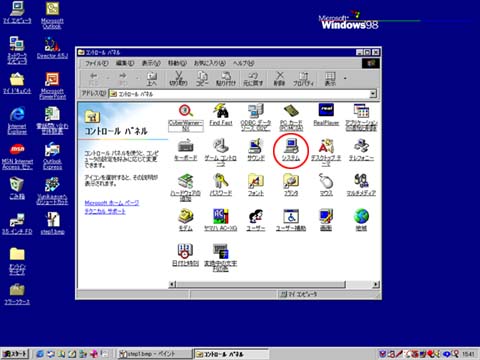Open the ODBC data sources icon
The height and width of the screenshot is (360, 480).
256,117
